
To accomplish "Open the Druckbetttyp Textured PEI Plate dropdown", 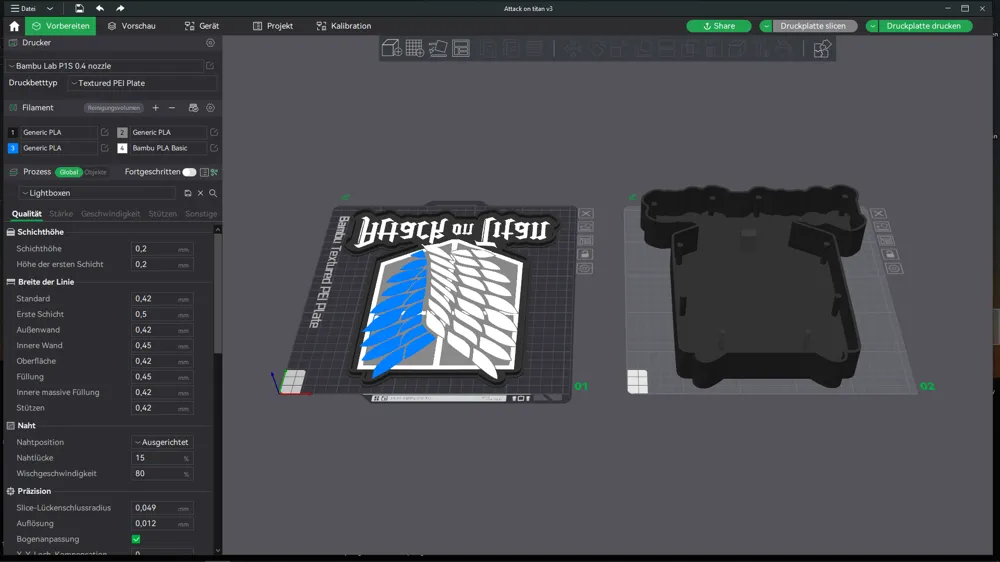I will pos(140,83).
